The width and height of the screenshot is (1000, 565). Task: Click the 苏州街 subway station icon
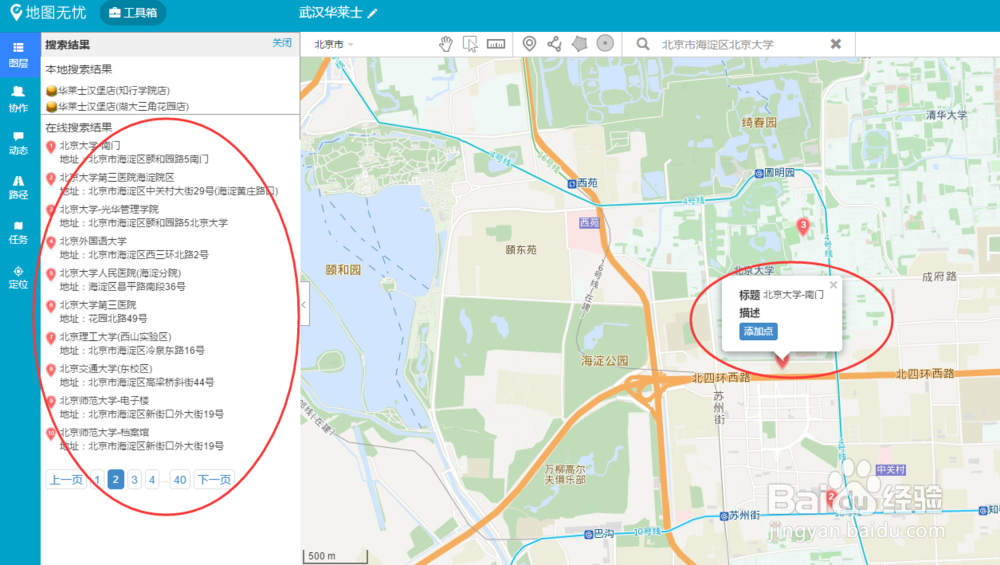point(724,516)
